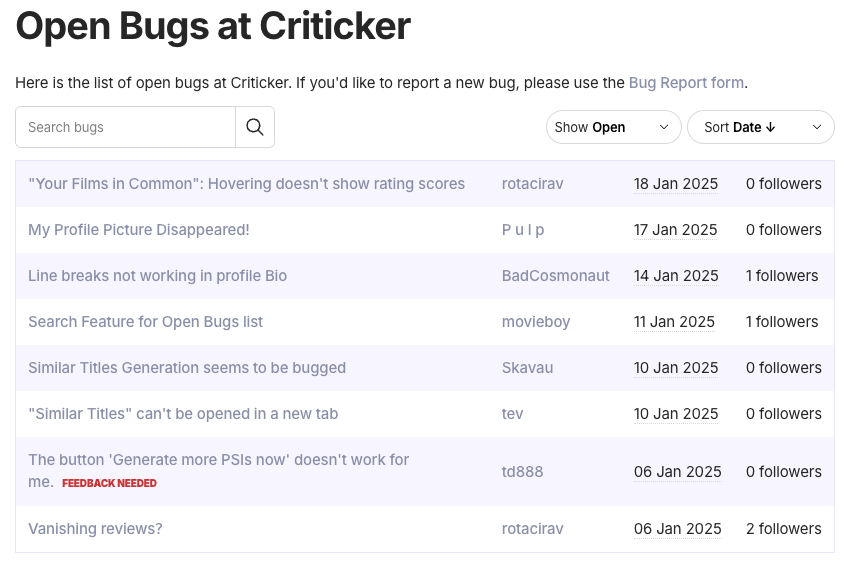Open Similar Titles Generation seems to be bugged
Screen dimensions: 844x575
click(187, 368)
